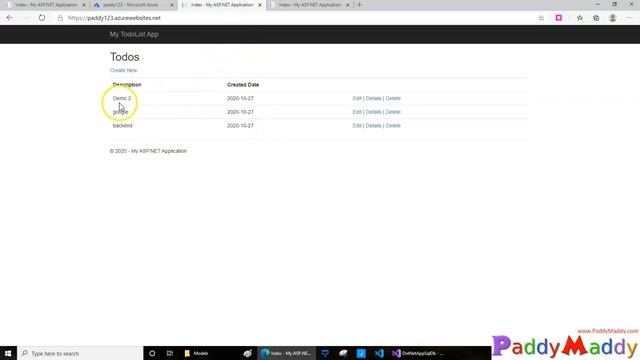Click the Type here to search box
The height and width of the screenshot is (360, 640).
(80, 353)
